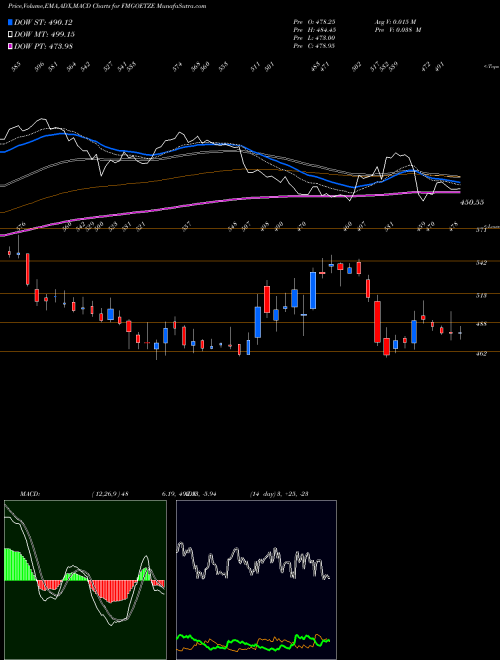
Task: Click the first red candle falling from 542
Action: 28,269
